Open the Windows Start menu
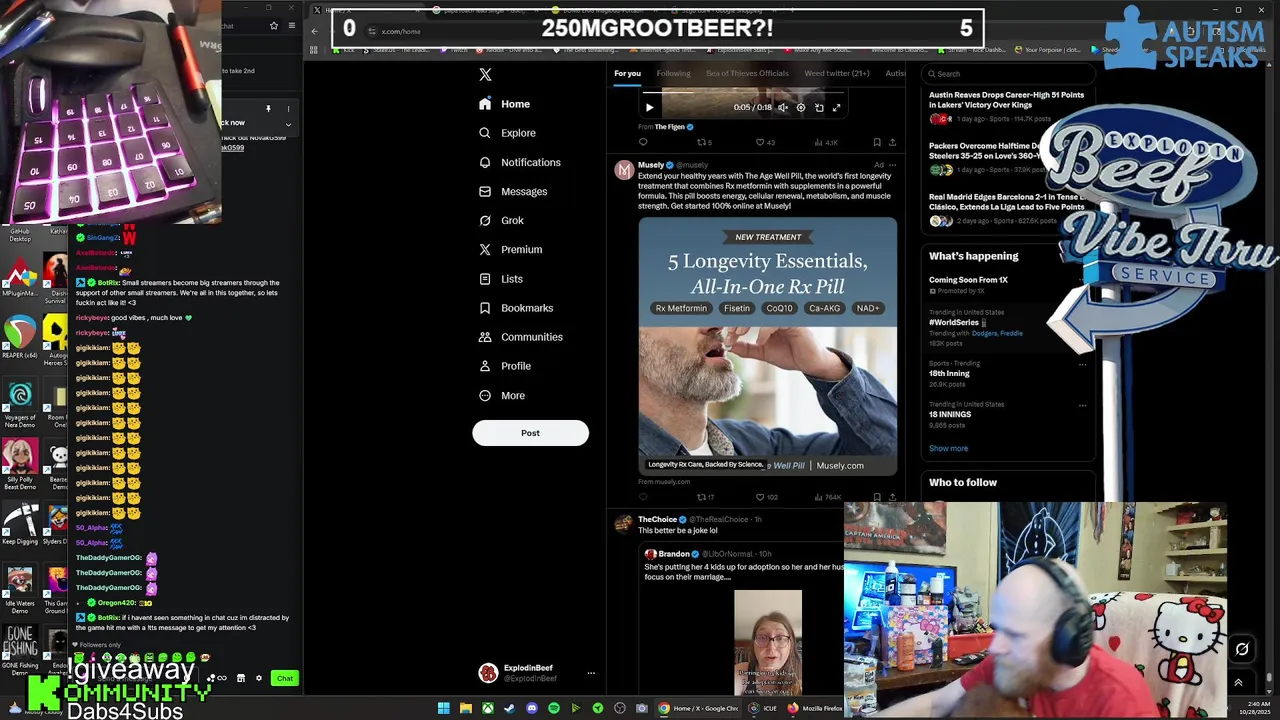Screen dimensions: 1280x720 443,708
